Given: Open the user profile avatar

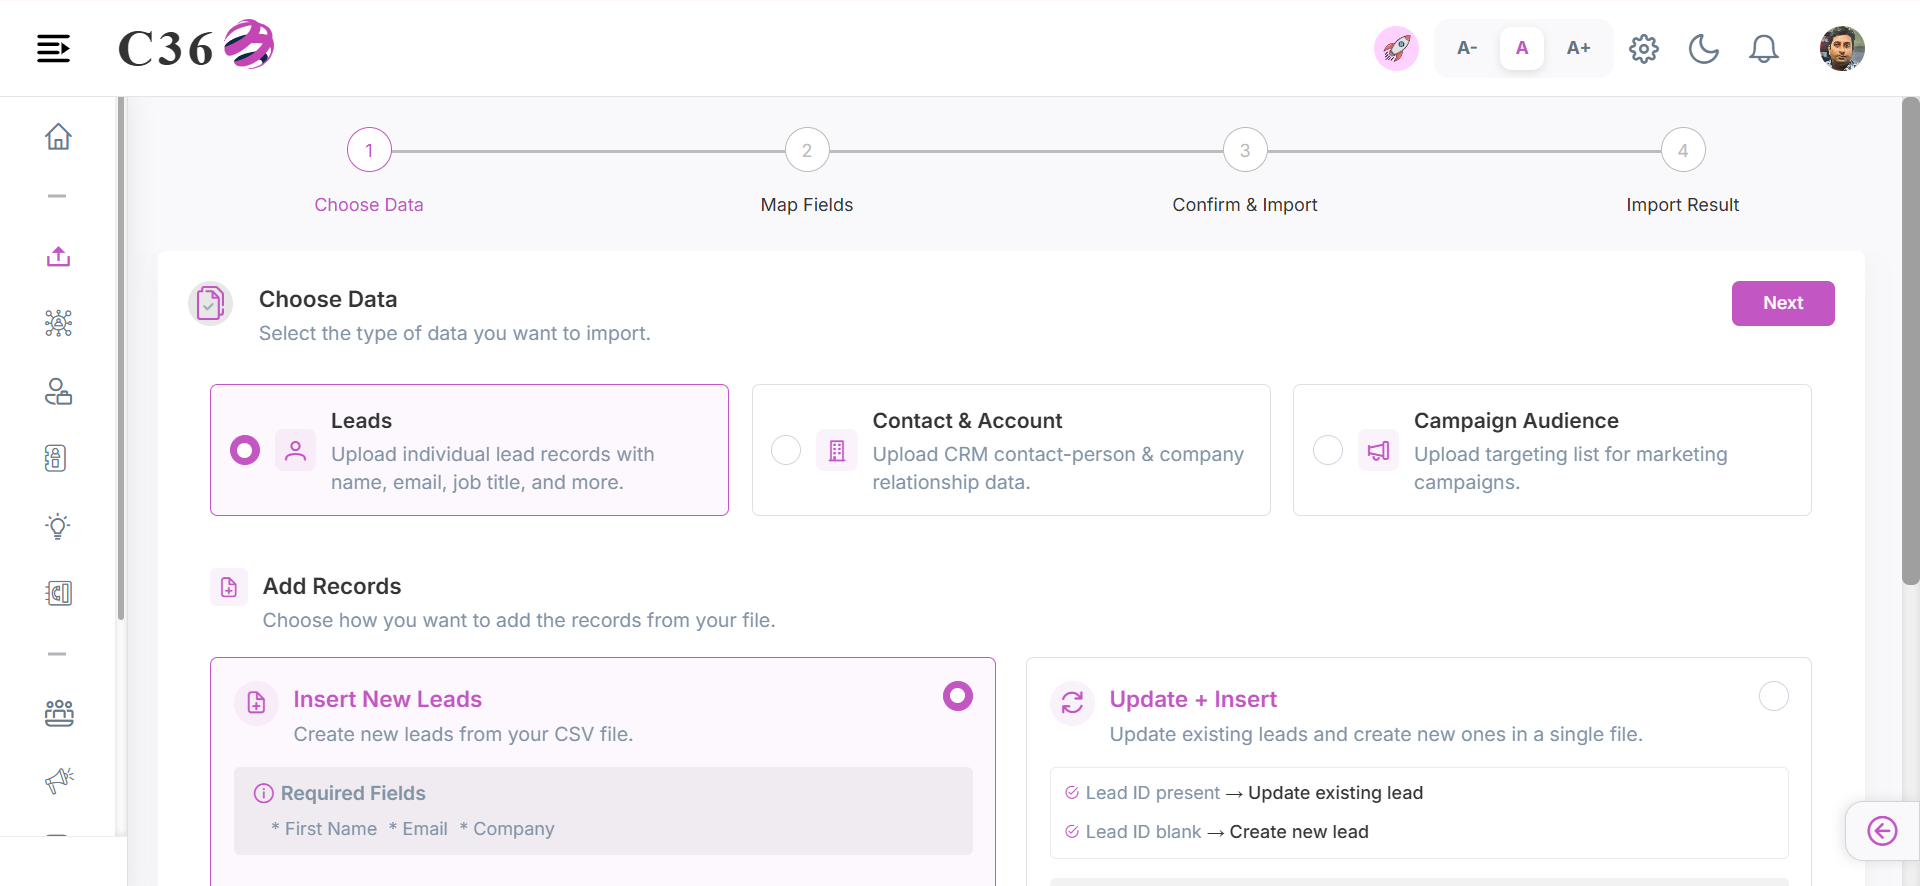Looking at the screenshot, I should pos(1842,48).
